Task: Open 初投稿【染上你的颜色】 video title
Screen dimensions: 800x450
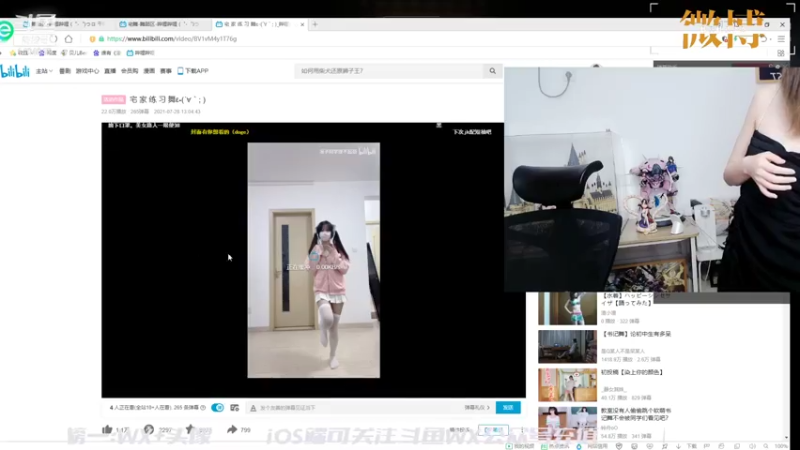Action: tap(632, 372)
